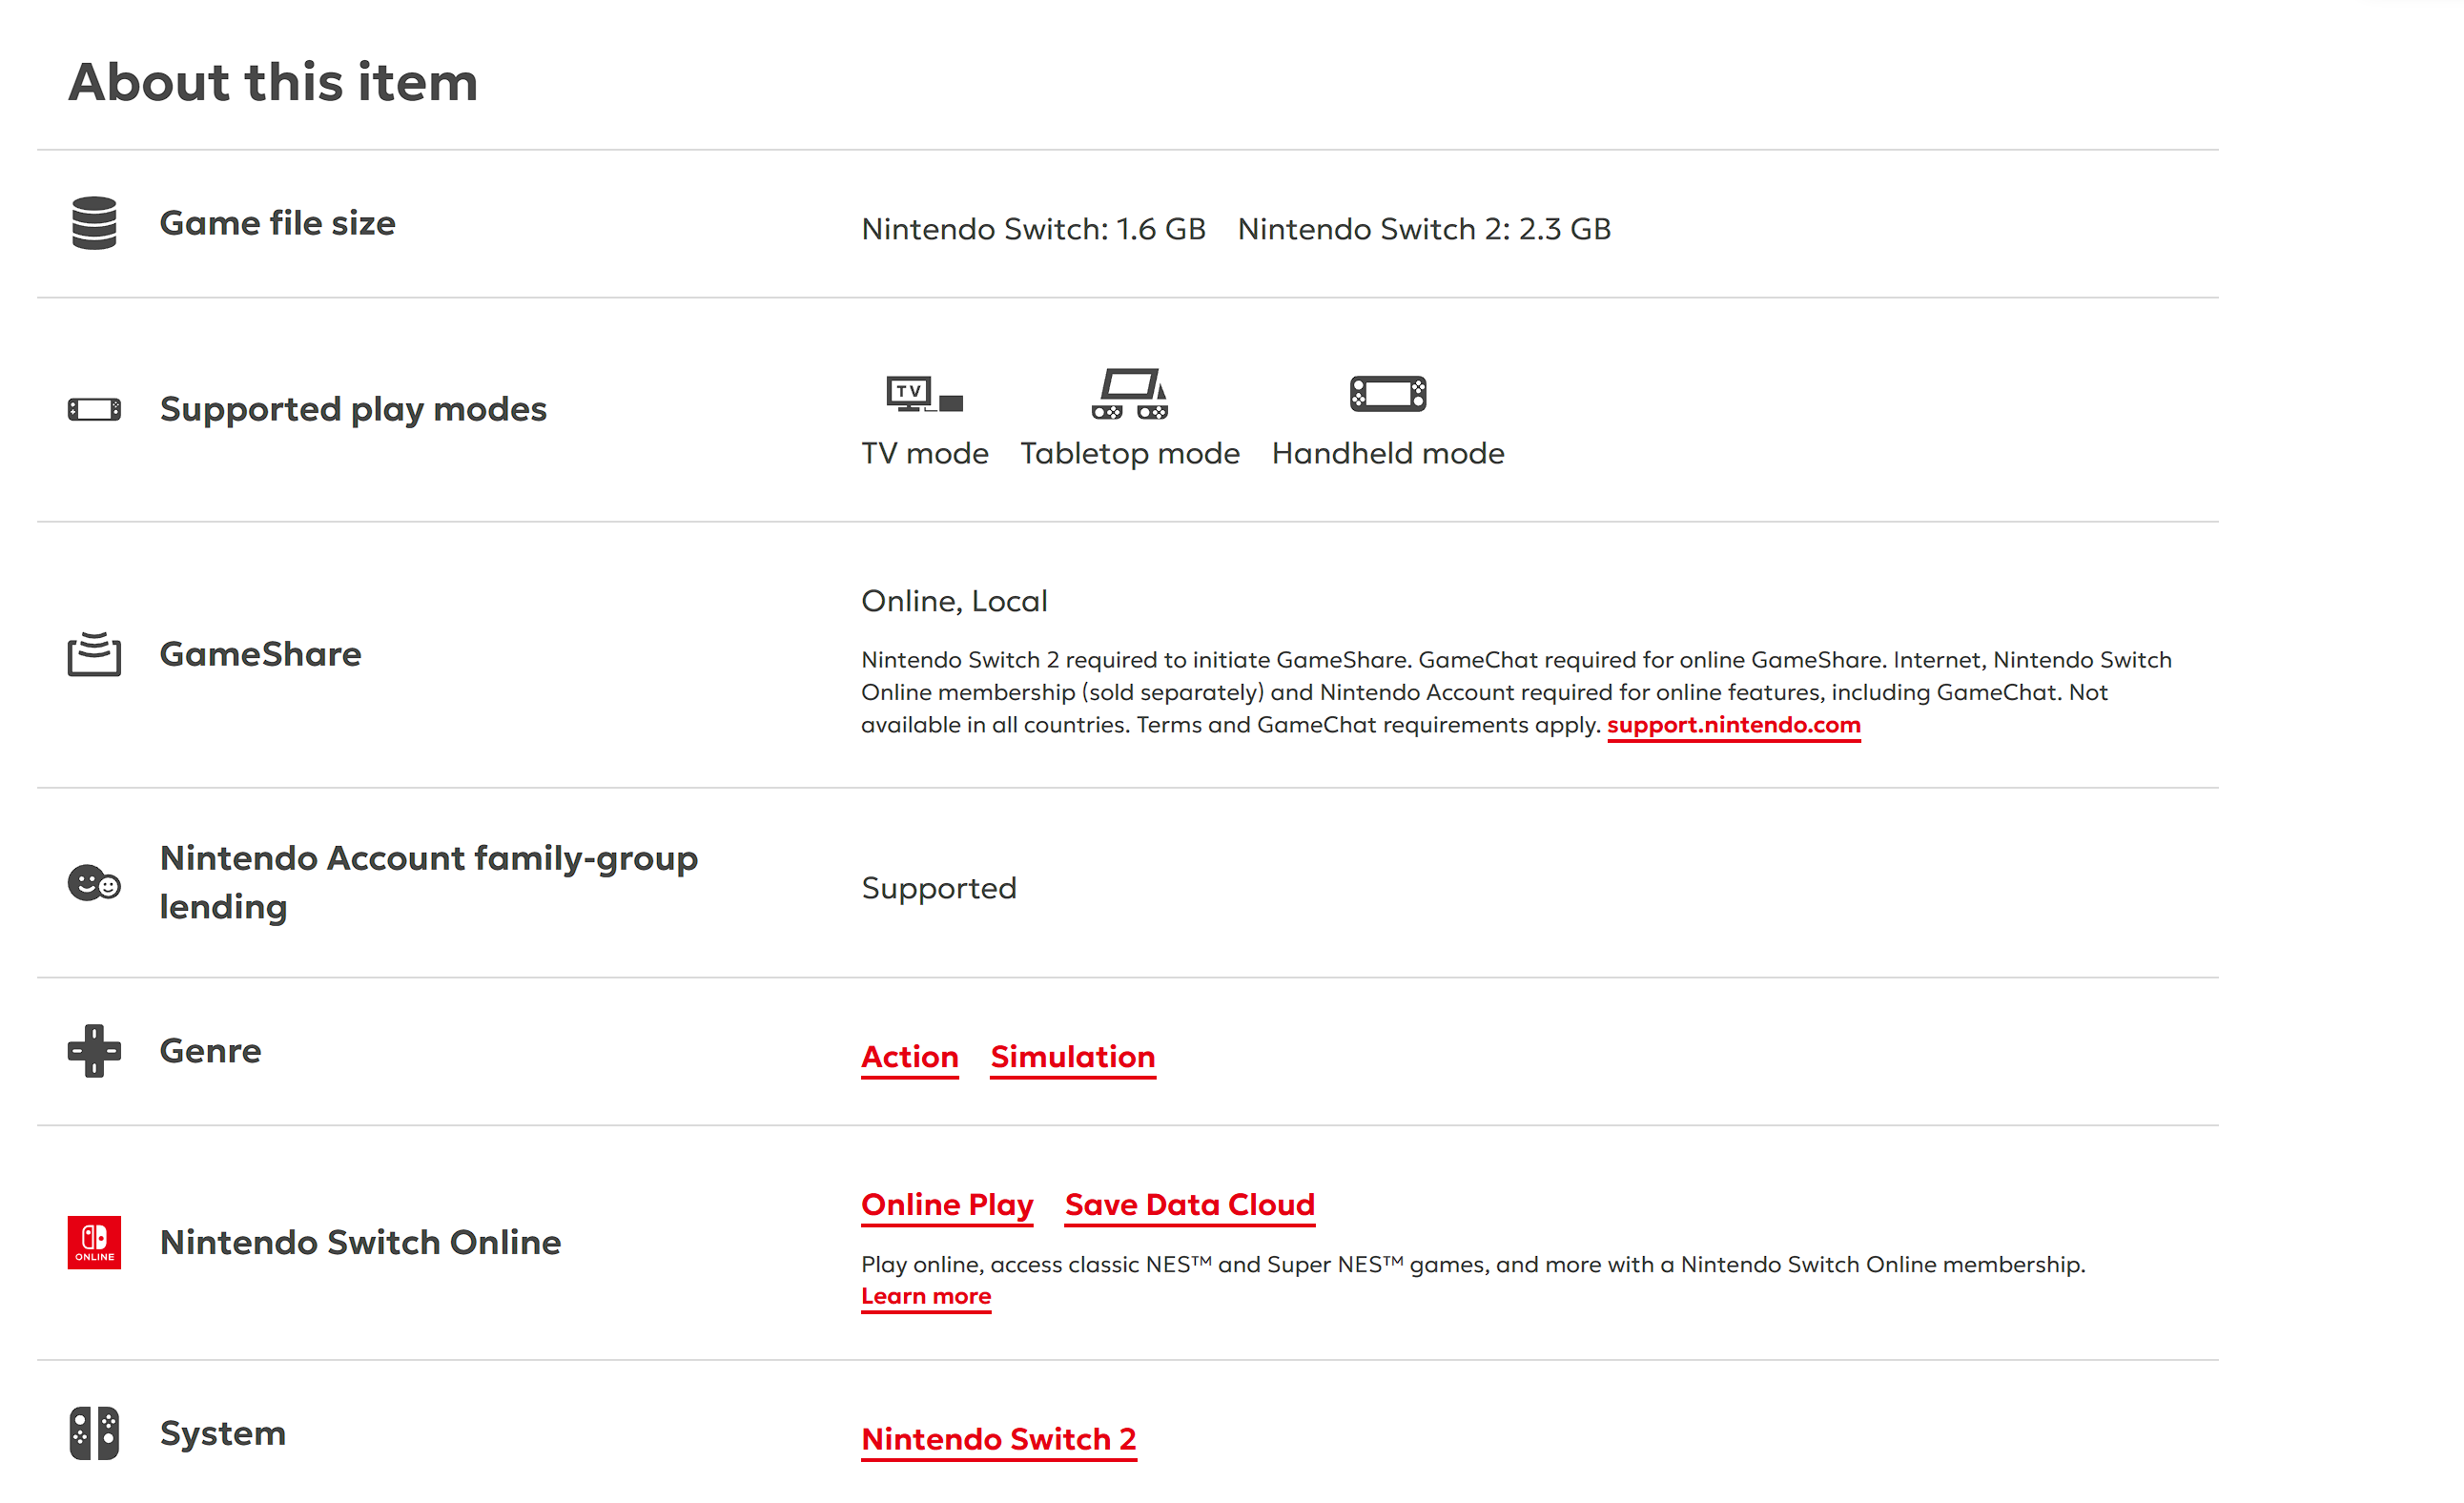Click the red Nintendo Switch Online logo
The height and width of the screenshot is (1503, 2464).
click(94, 1242)
